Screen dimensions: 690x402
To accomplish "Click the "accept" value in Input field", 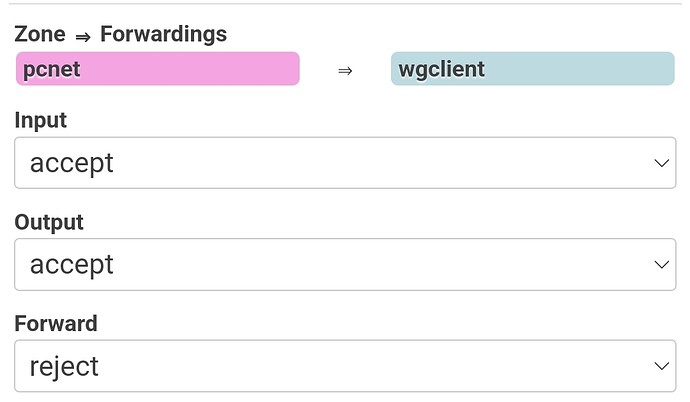I will pyautogui.click(x=72, y=163).
